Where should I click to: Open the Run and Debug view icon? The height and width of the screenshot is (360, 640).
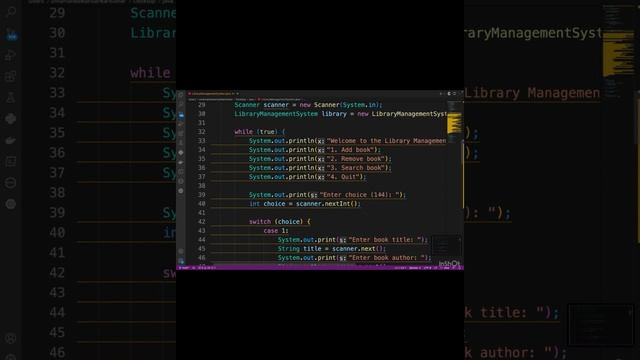point(181,125)
